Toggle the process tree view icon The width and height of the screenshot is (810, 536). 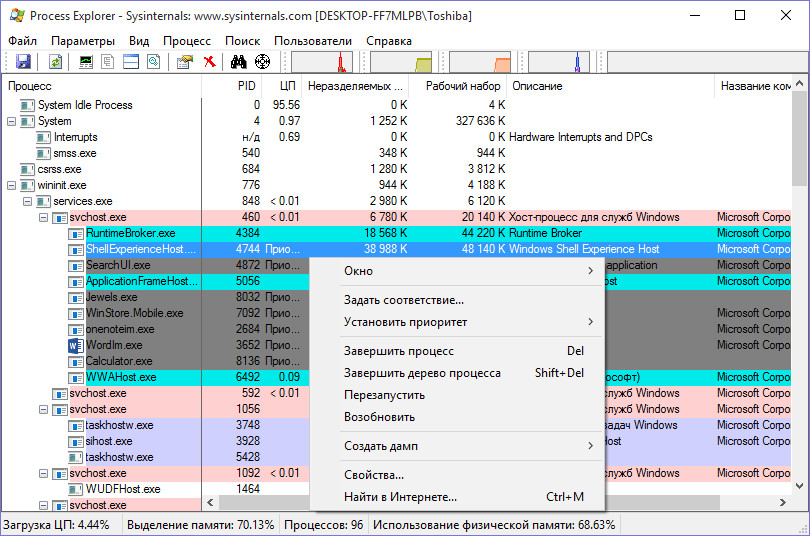pyautogui.click(x=108, y=62)
